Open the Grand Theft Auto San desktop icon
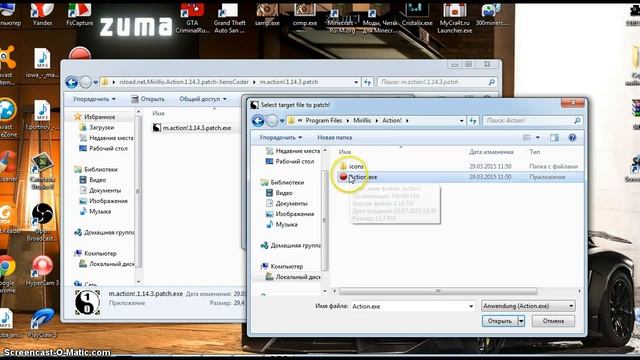The height and width of the screenshot is (360, 640). 229,17
